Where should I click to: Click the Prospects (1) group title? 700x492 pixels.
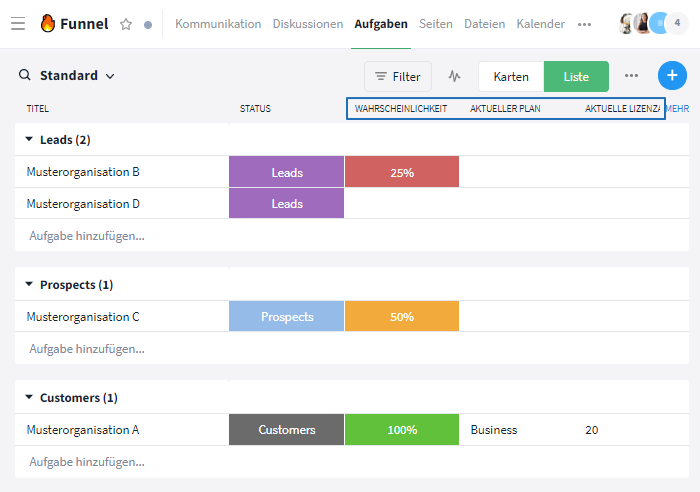pyautogui.click(x=76, y=284)
